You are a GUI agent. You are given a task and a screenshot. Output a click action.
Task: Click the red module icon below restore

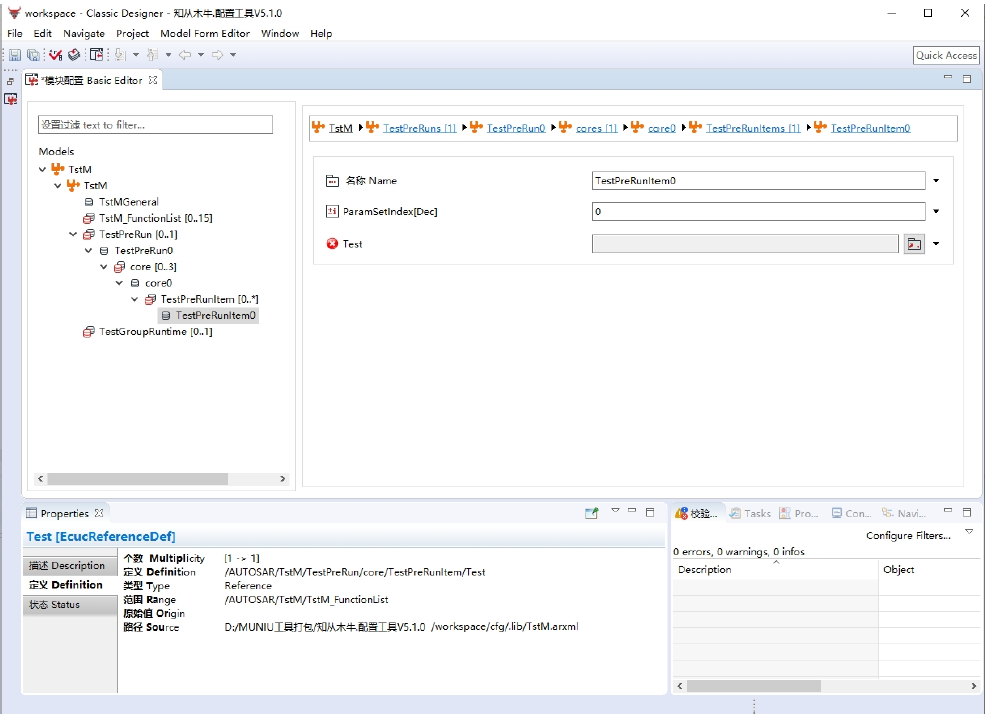[11, 99]
